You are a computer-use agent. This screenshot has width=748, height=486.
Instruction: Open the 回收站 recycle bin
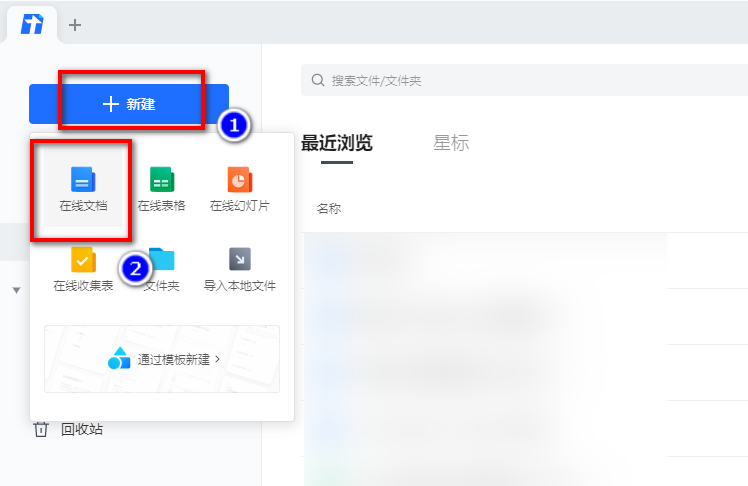pos(68,429)
